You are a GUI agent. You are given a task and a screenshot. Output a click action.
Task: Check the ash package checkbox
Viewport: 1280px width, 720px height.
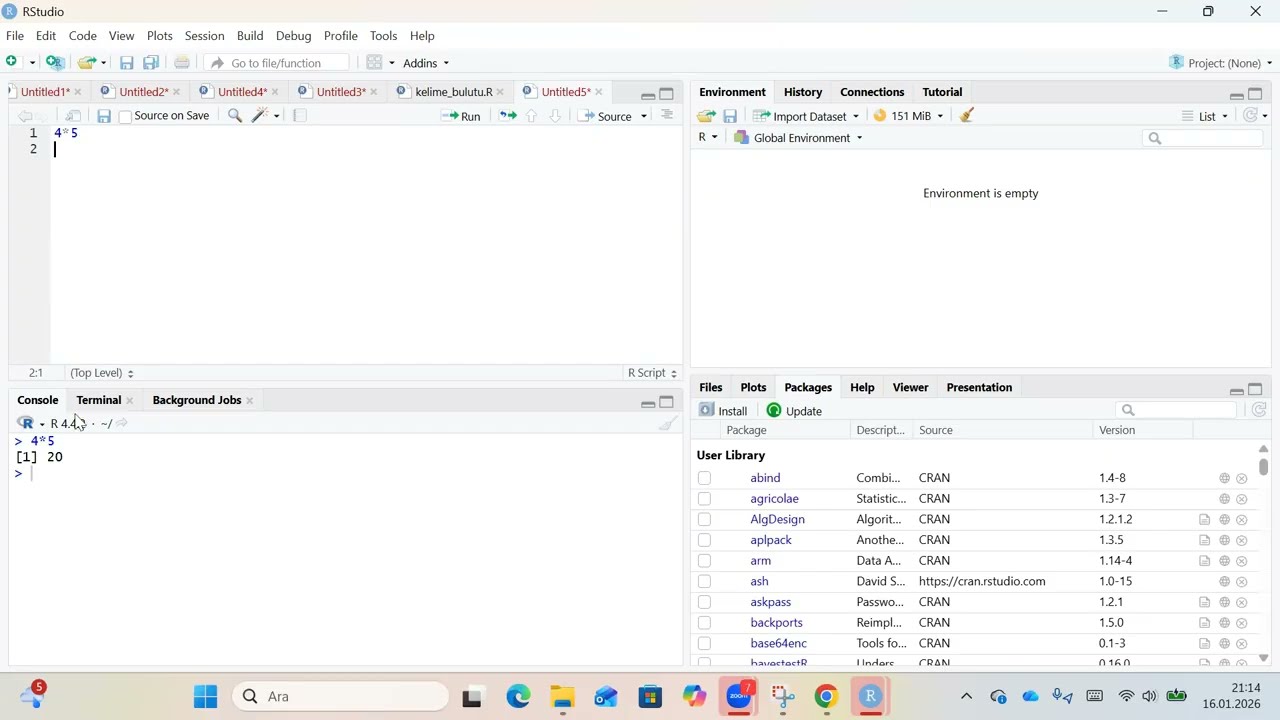point(704,582)
